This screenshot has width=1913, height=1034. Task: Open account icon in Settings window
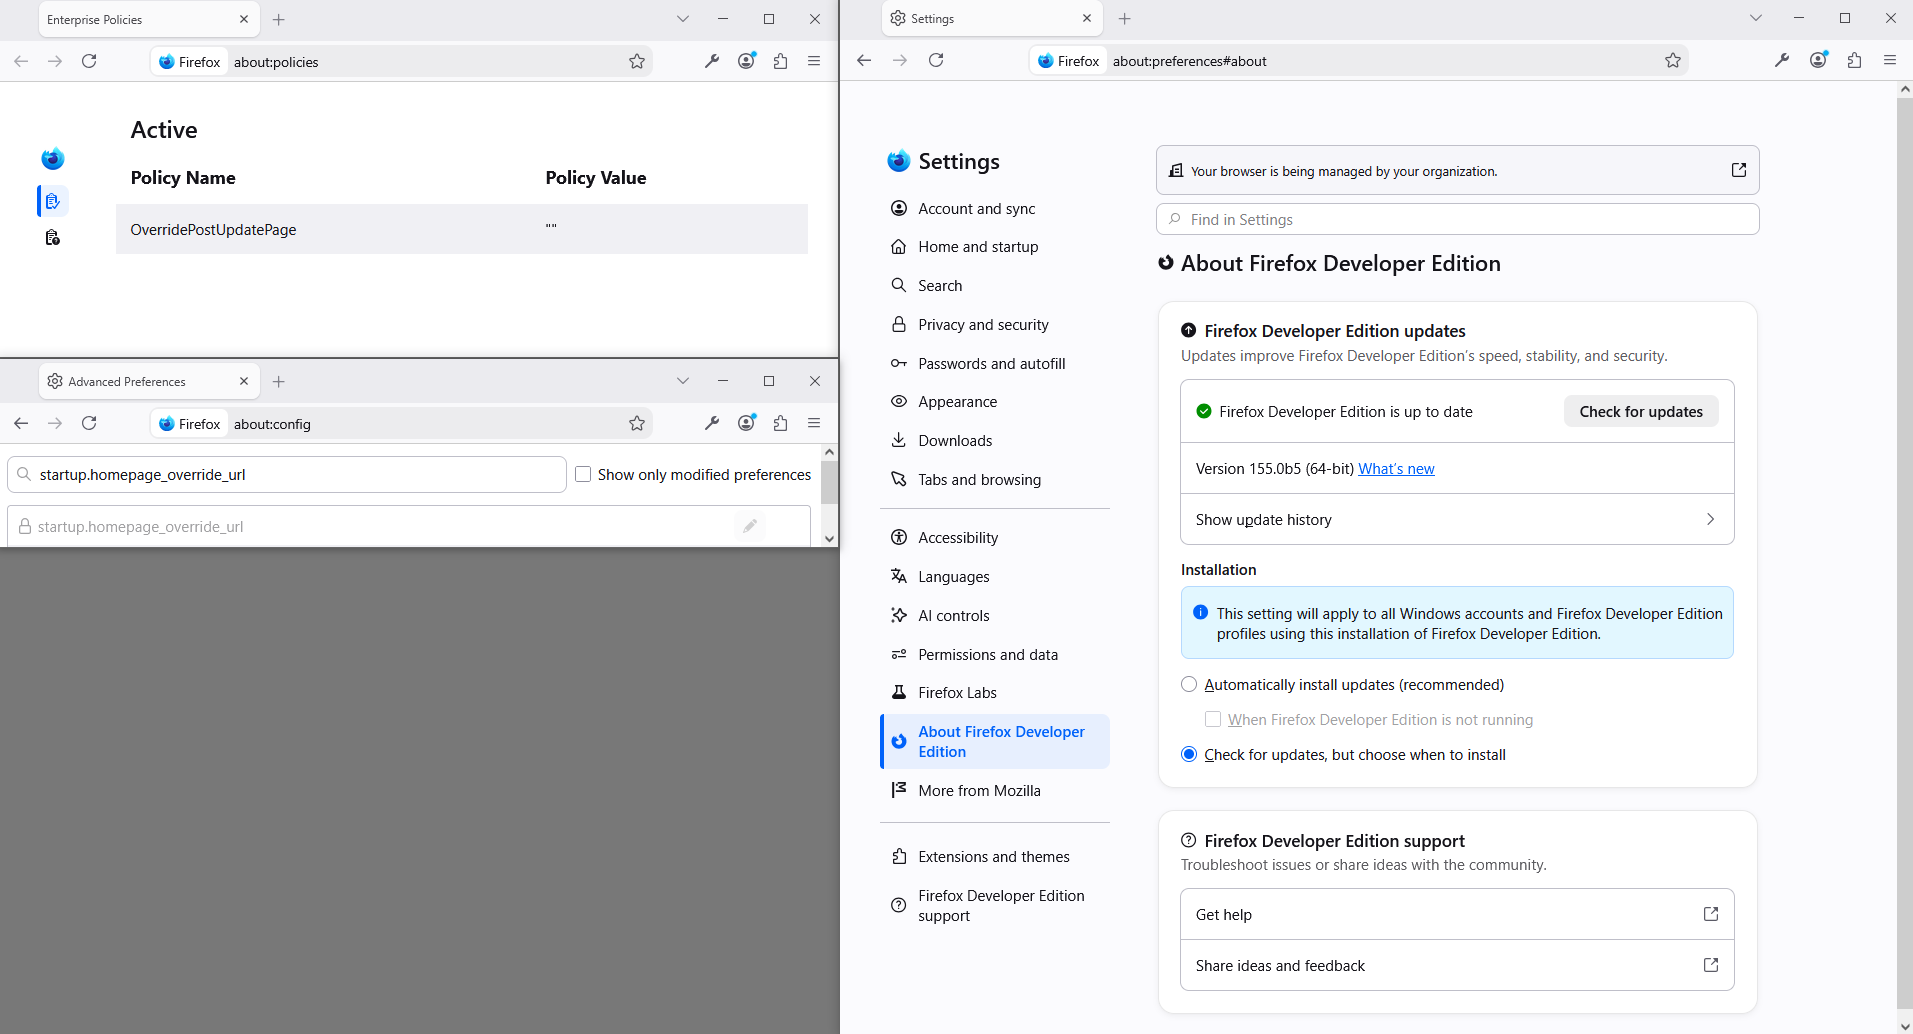tap(1819, 60)
